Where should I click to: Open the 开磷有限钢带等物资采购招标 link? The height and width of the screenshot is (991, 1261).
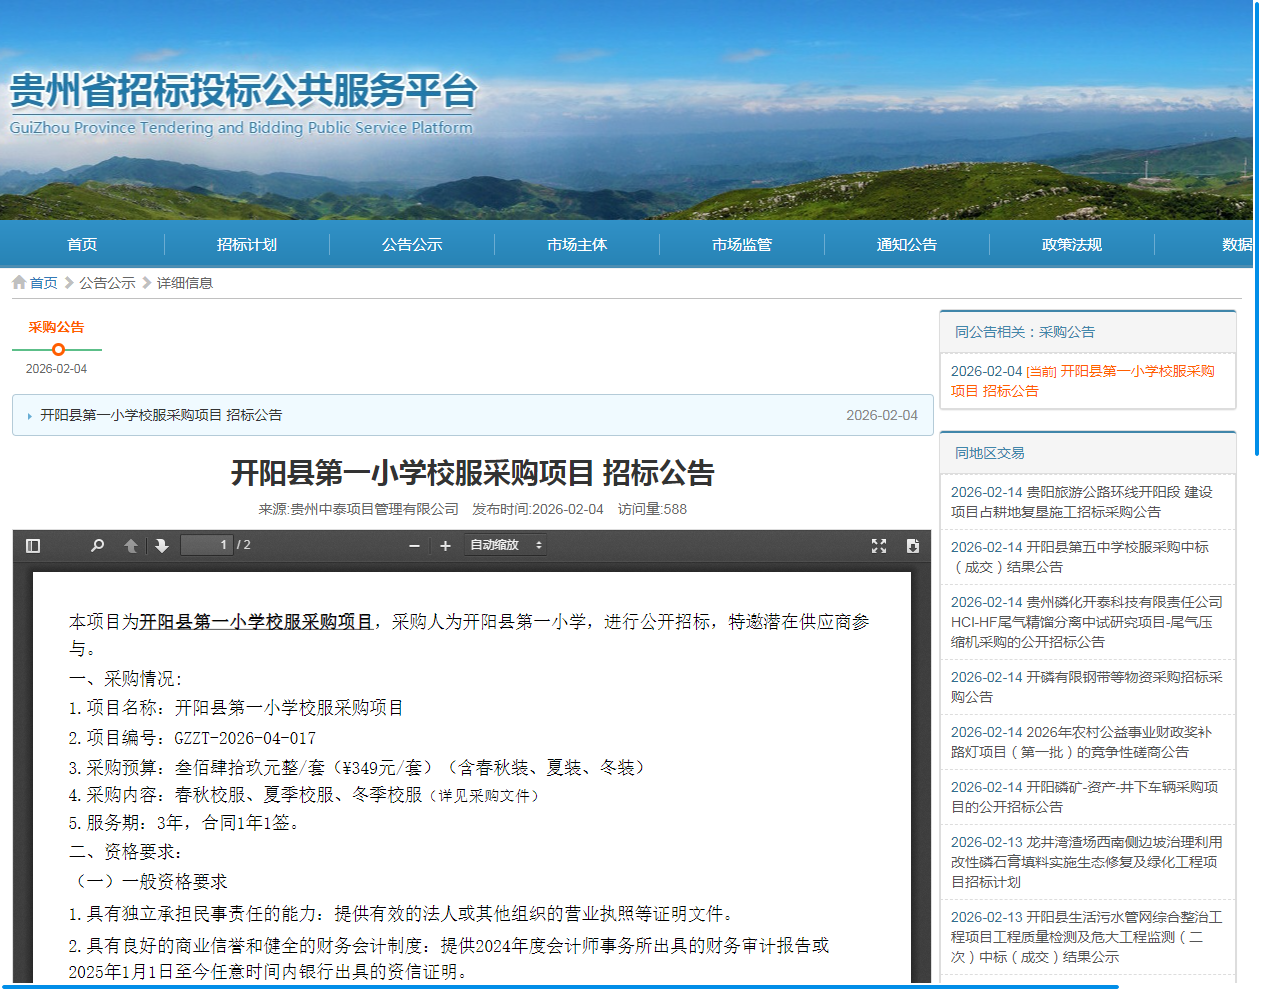[1086, 687]
